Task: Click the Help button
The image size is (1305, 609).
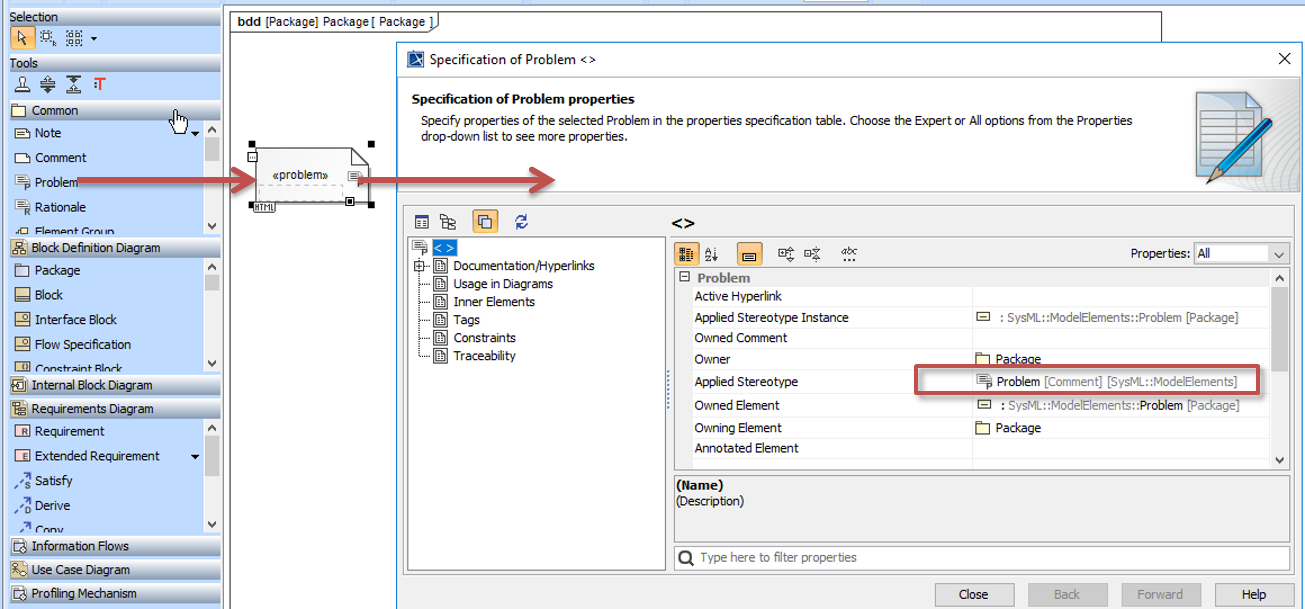Action: pos(1253,594)
